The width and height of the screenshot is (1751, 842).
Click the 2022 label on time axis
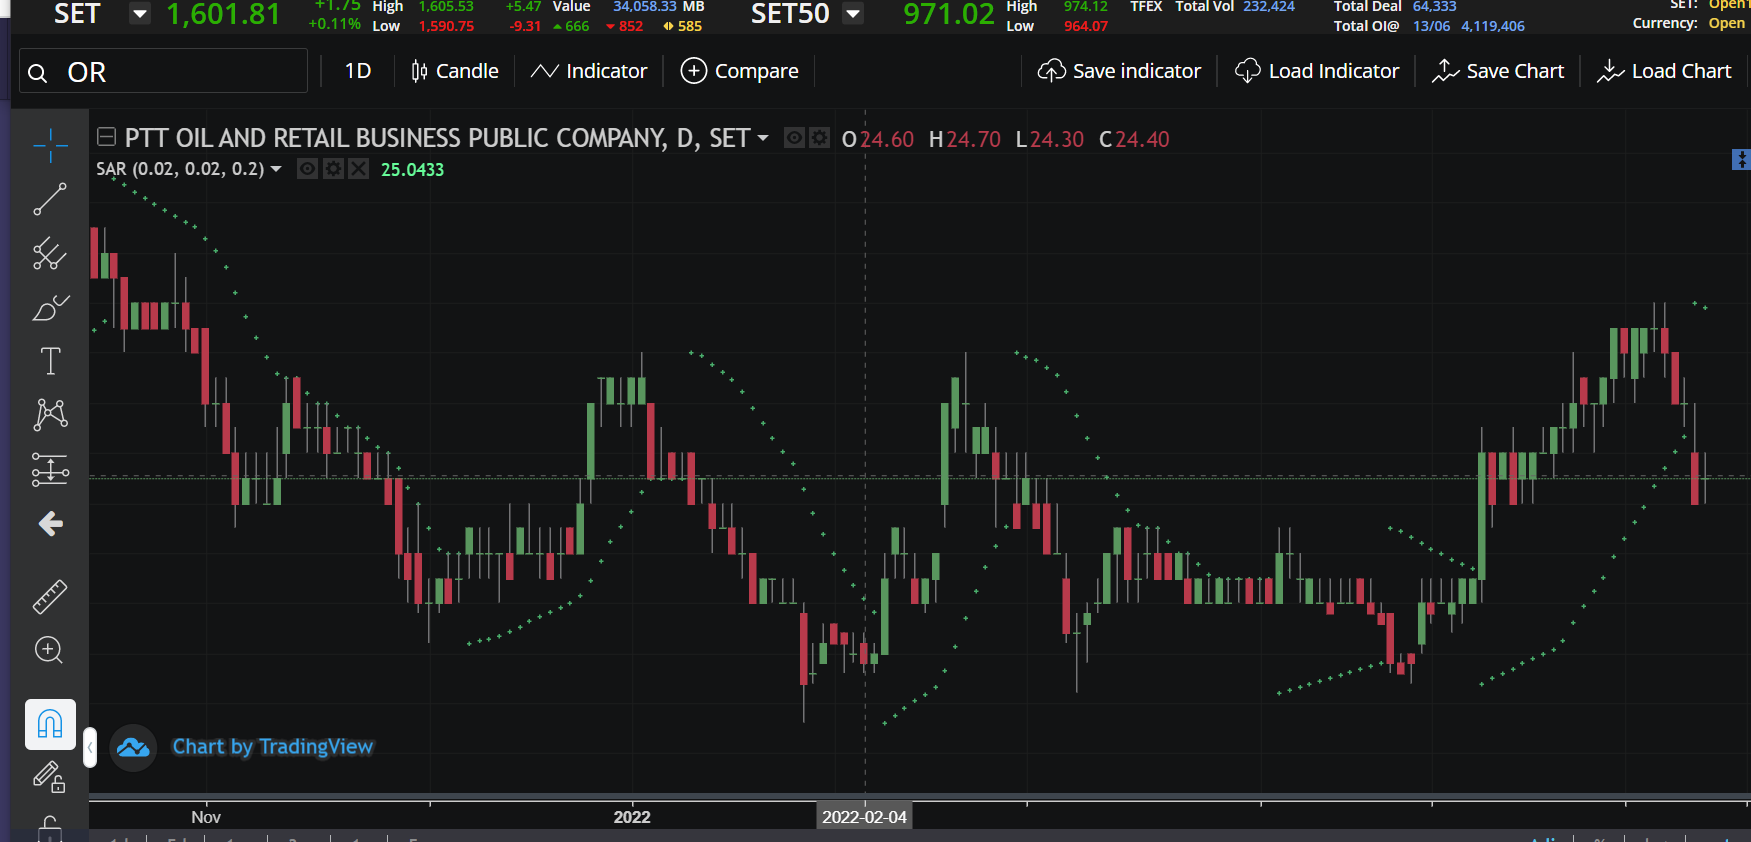(x=632, y=817)
